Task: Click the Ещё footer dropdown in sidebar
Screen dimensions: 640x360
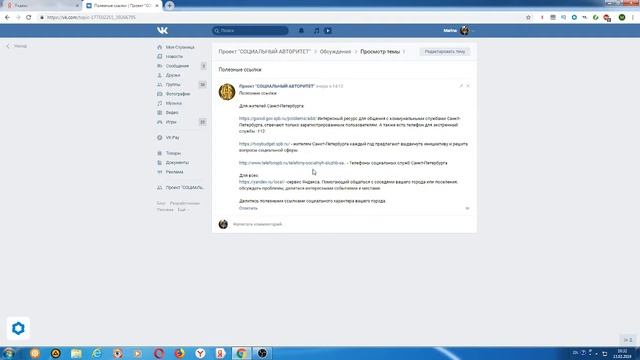Action: point(183,210)
